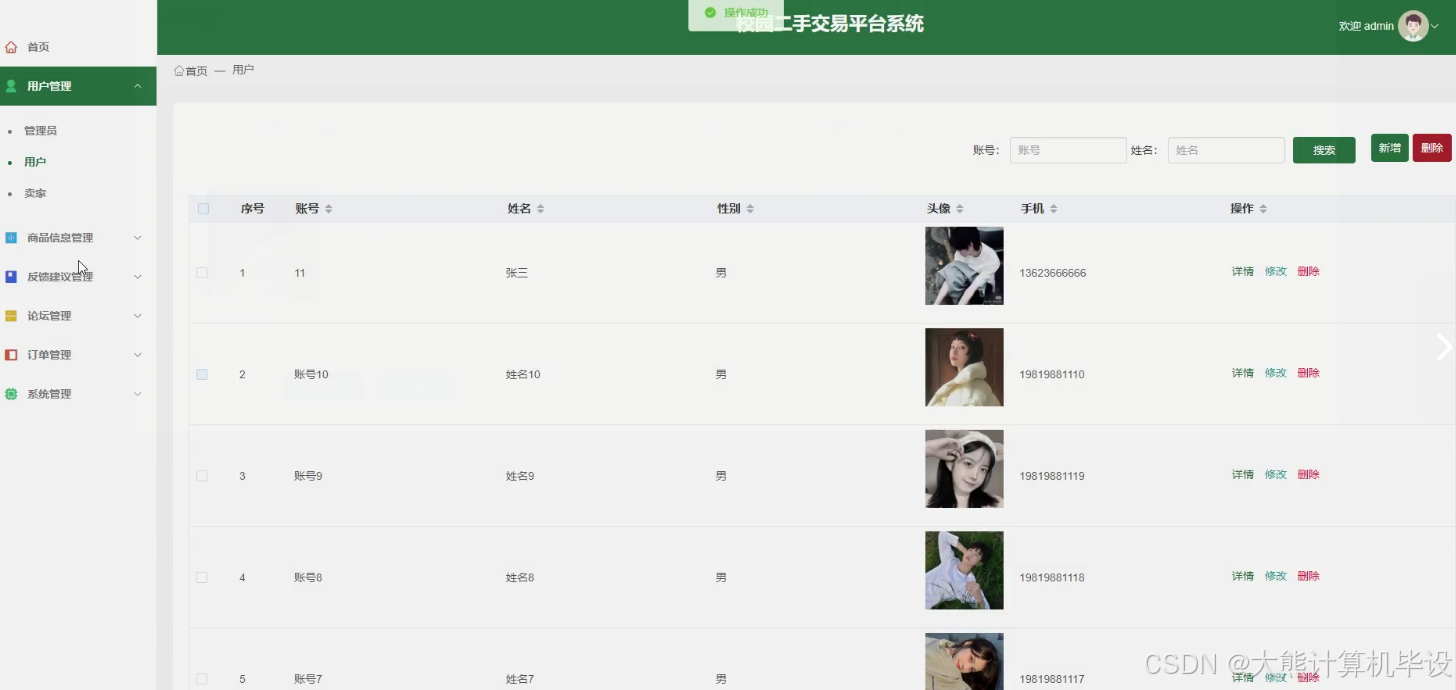The image size is (1456, 690).
Task: Sort by 账号 column arrows
Action: pos(328,209)
